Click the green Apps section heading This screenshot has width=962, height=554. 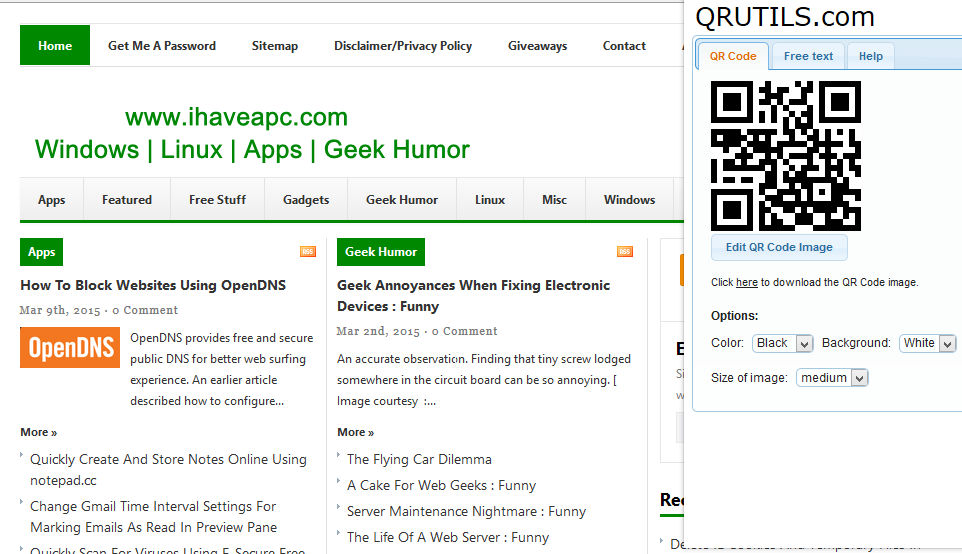pyautogui.click(x=42, y=252)
